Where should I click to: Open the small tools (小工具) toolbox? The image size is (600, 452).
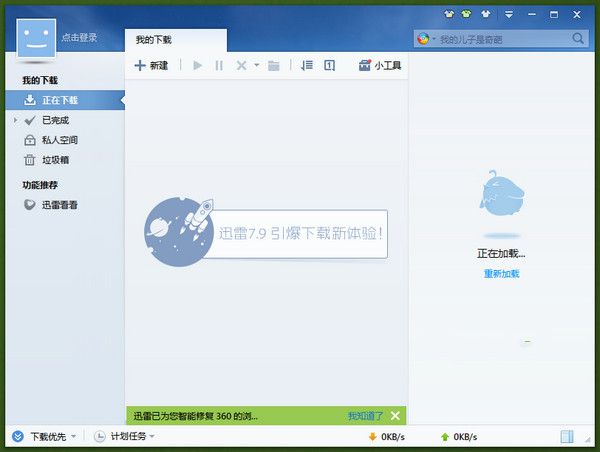pos(379,65)
